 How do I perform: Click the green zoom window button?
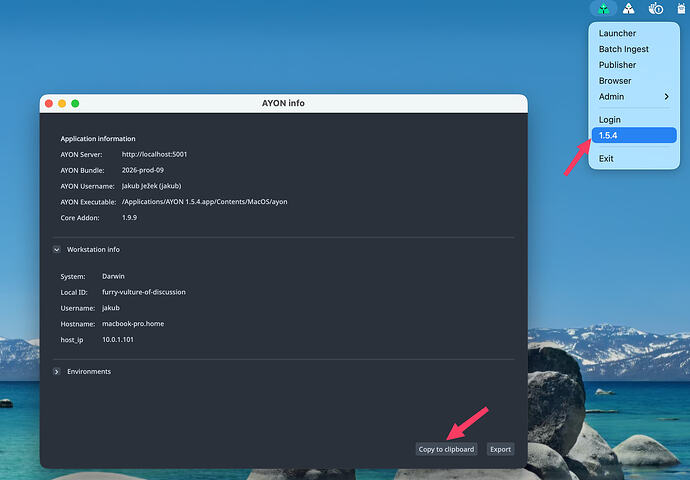point(75,103)
